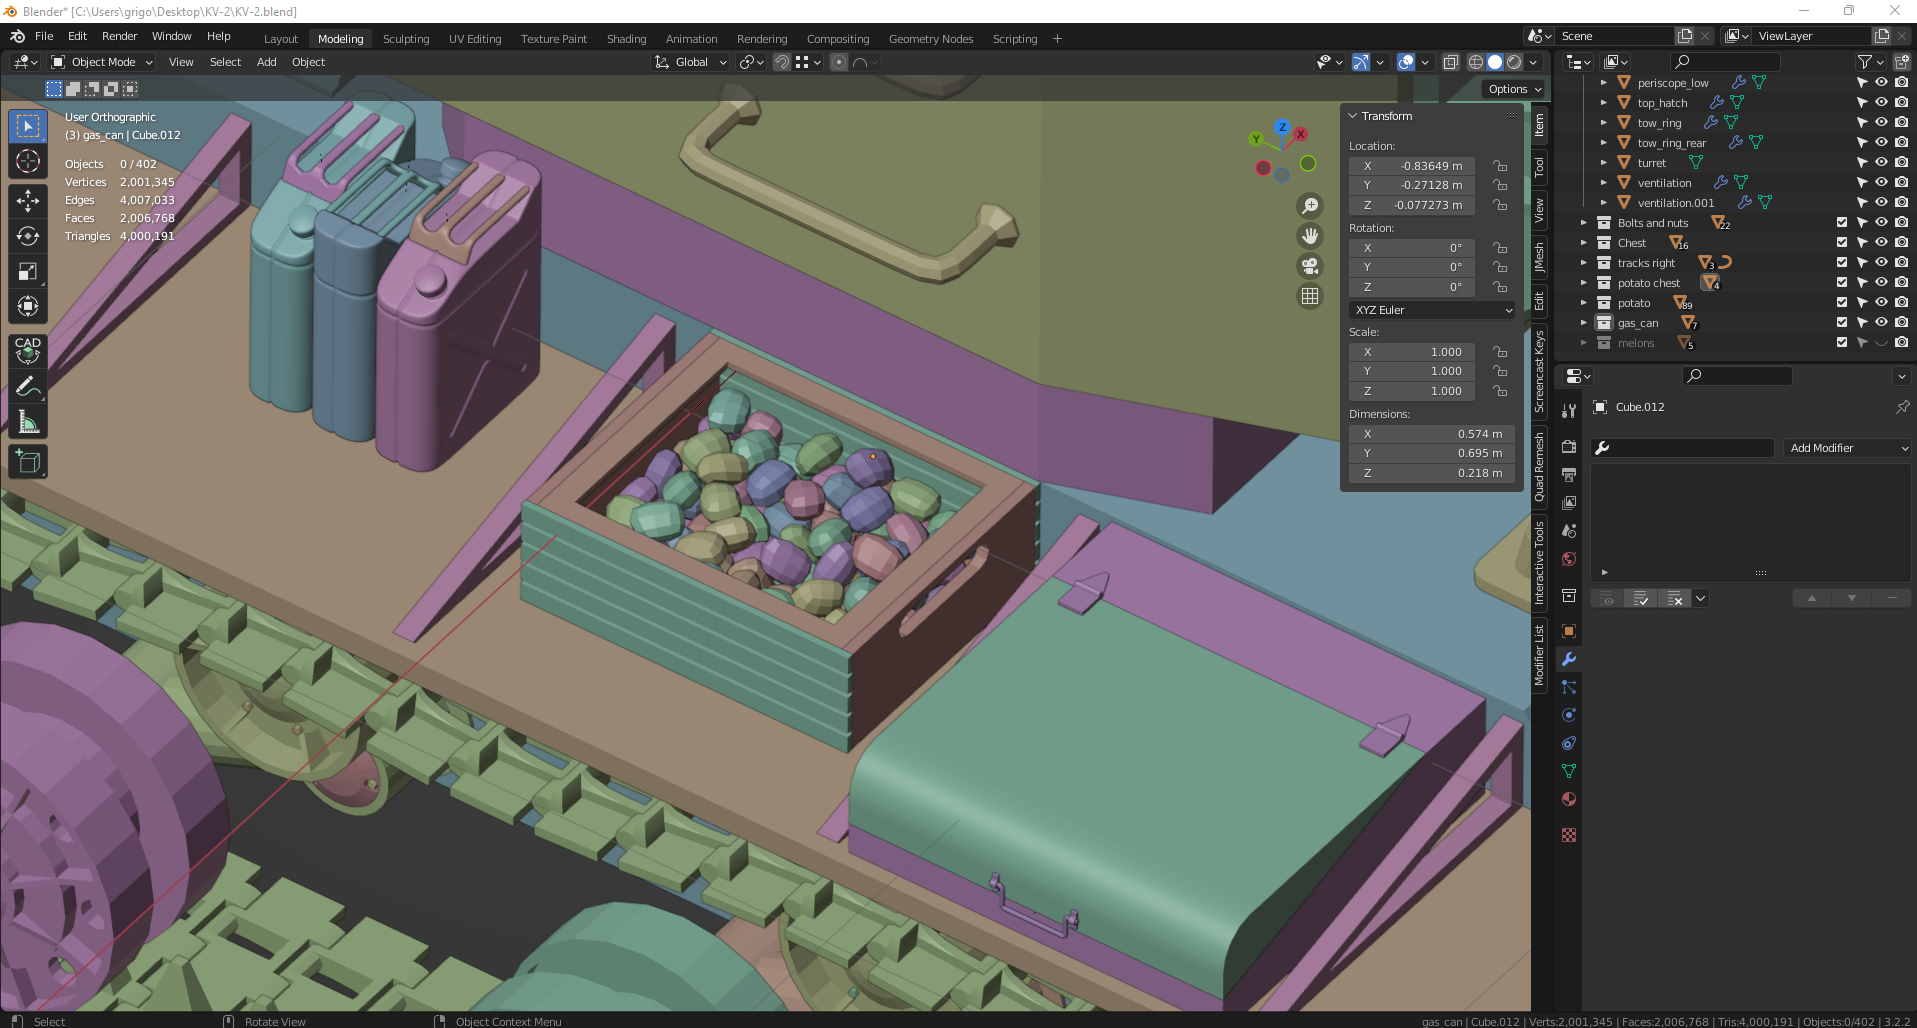
Task: Switch to orthographic/perspective grid view icon
Action: pyautogui.click(x=1309, y=296)
